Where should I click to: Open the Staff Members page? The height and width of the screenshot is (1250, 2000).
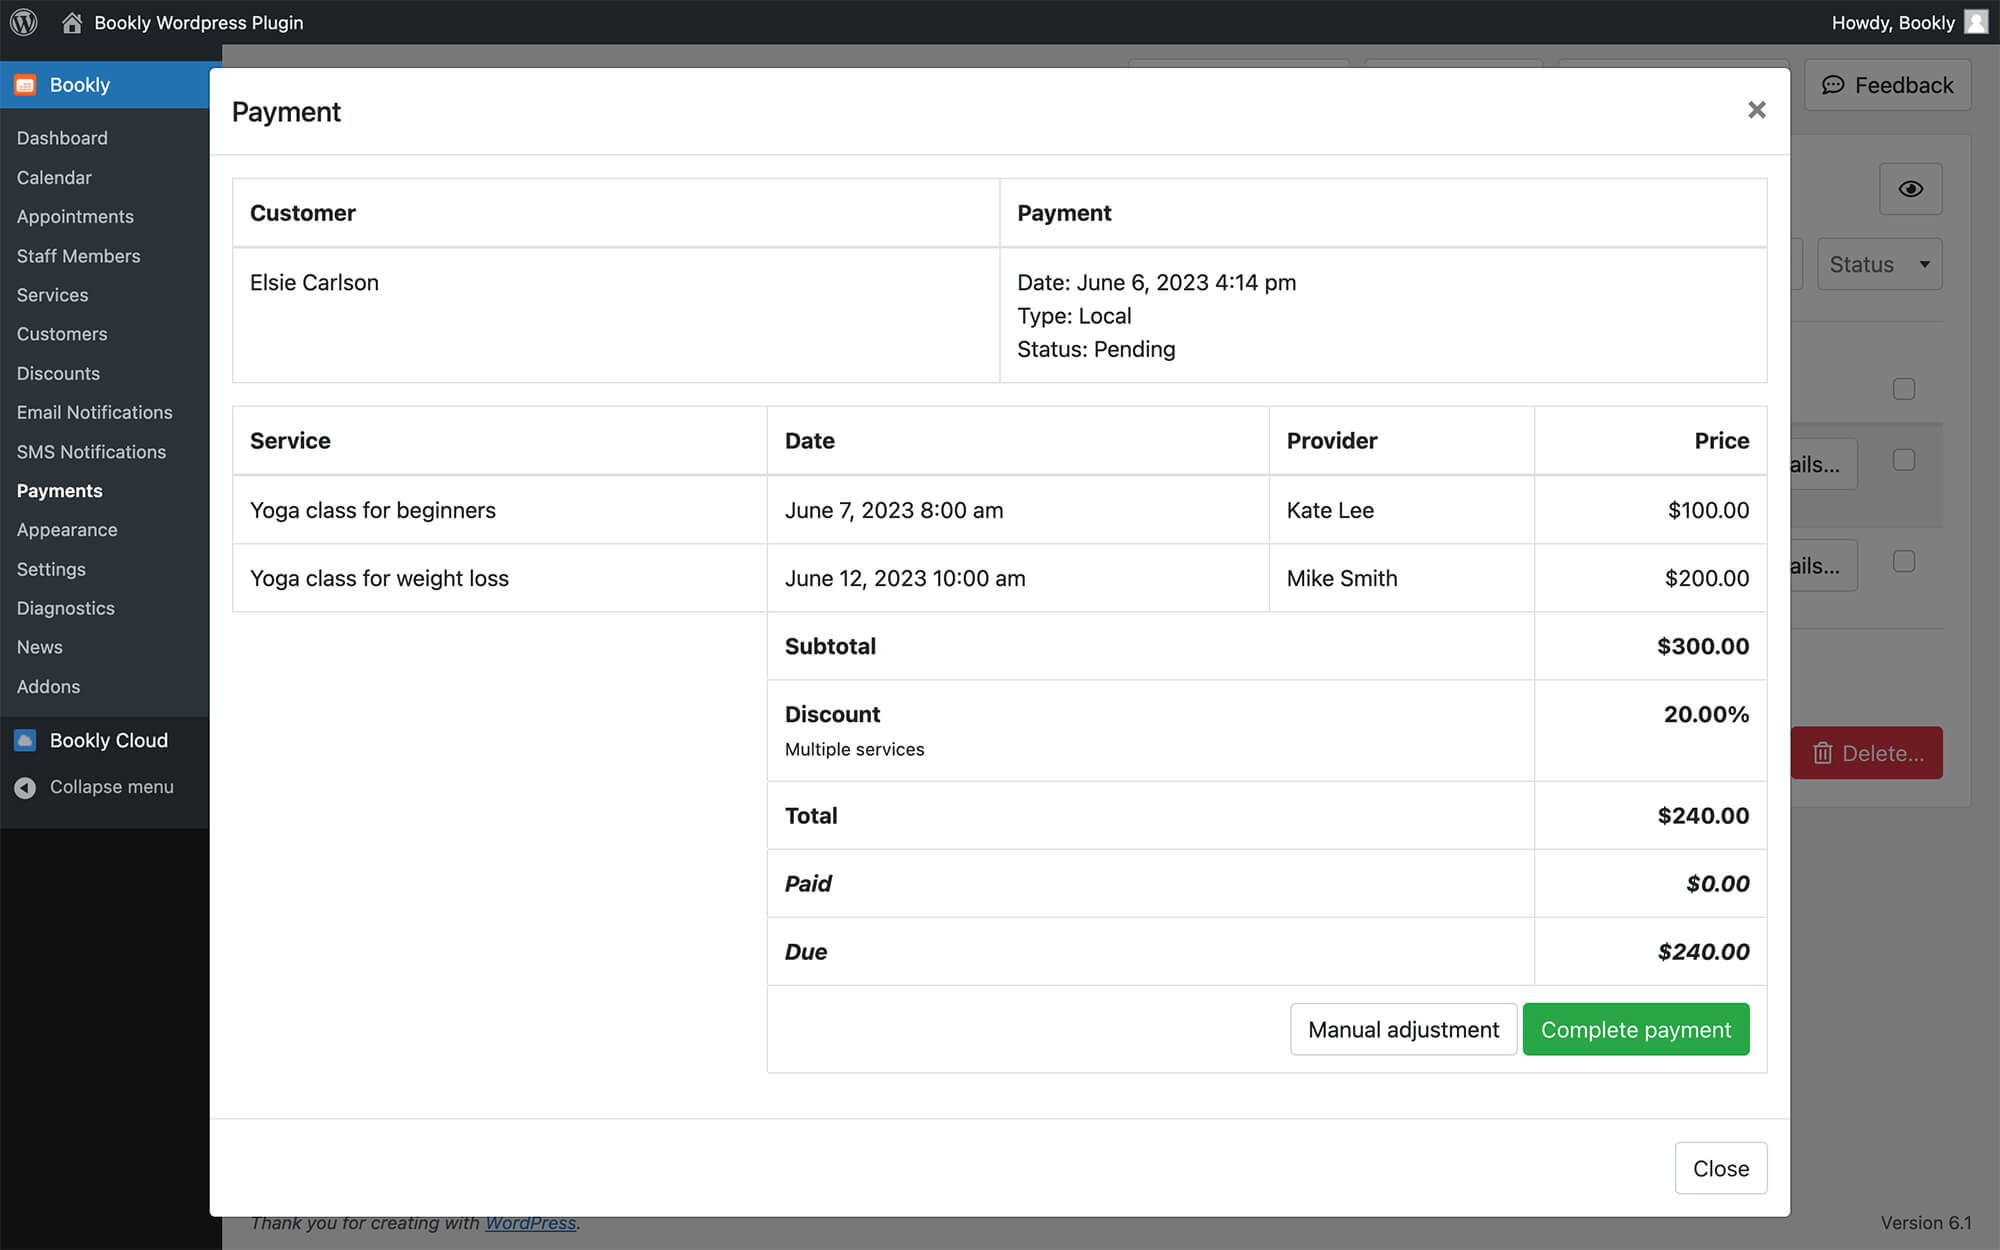pyautogui.click(x=78, y=256)
